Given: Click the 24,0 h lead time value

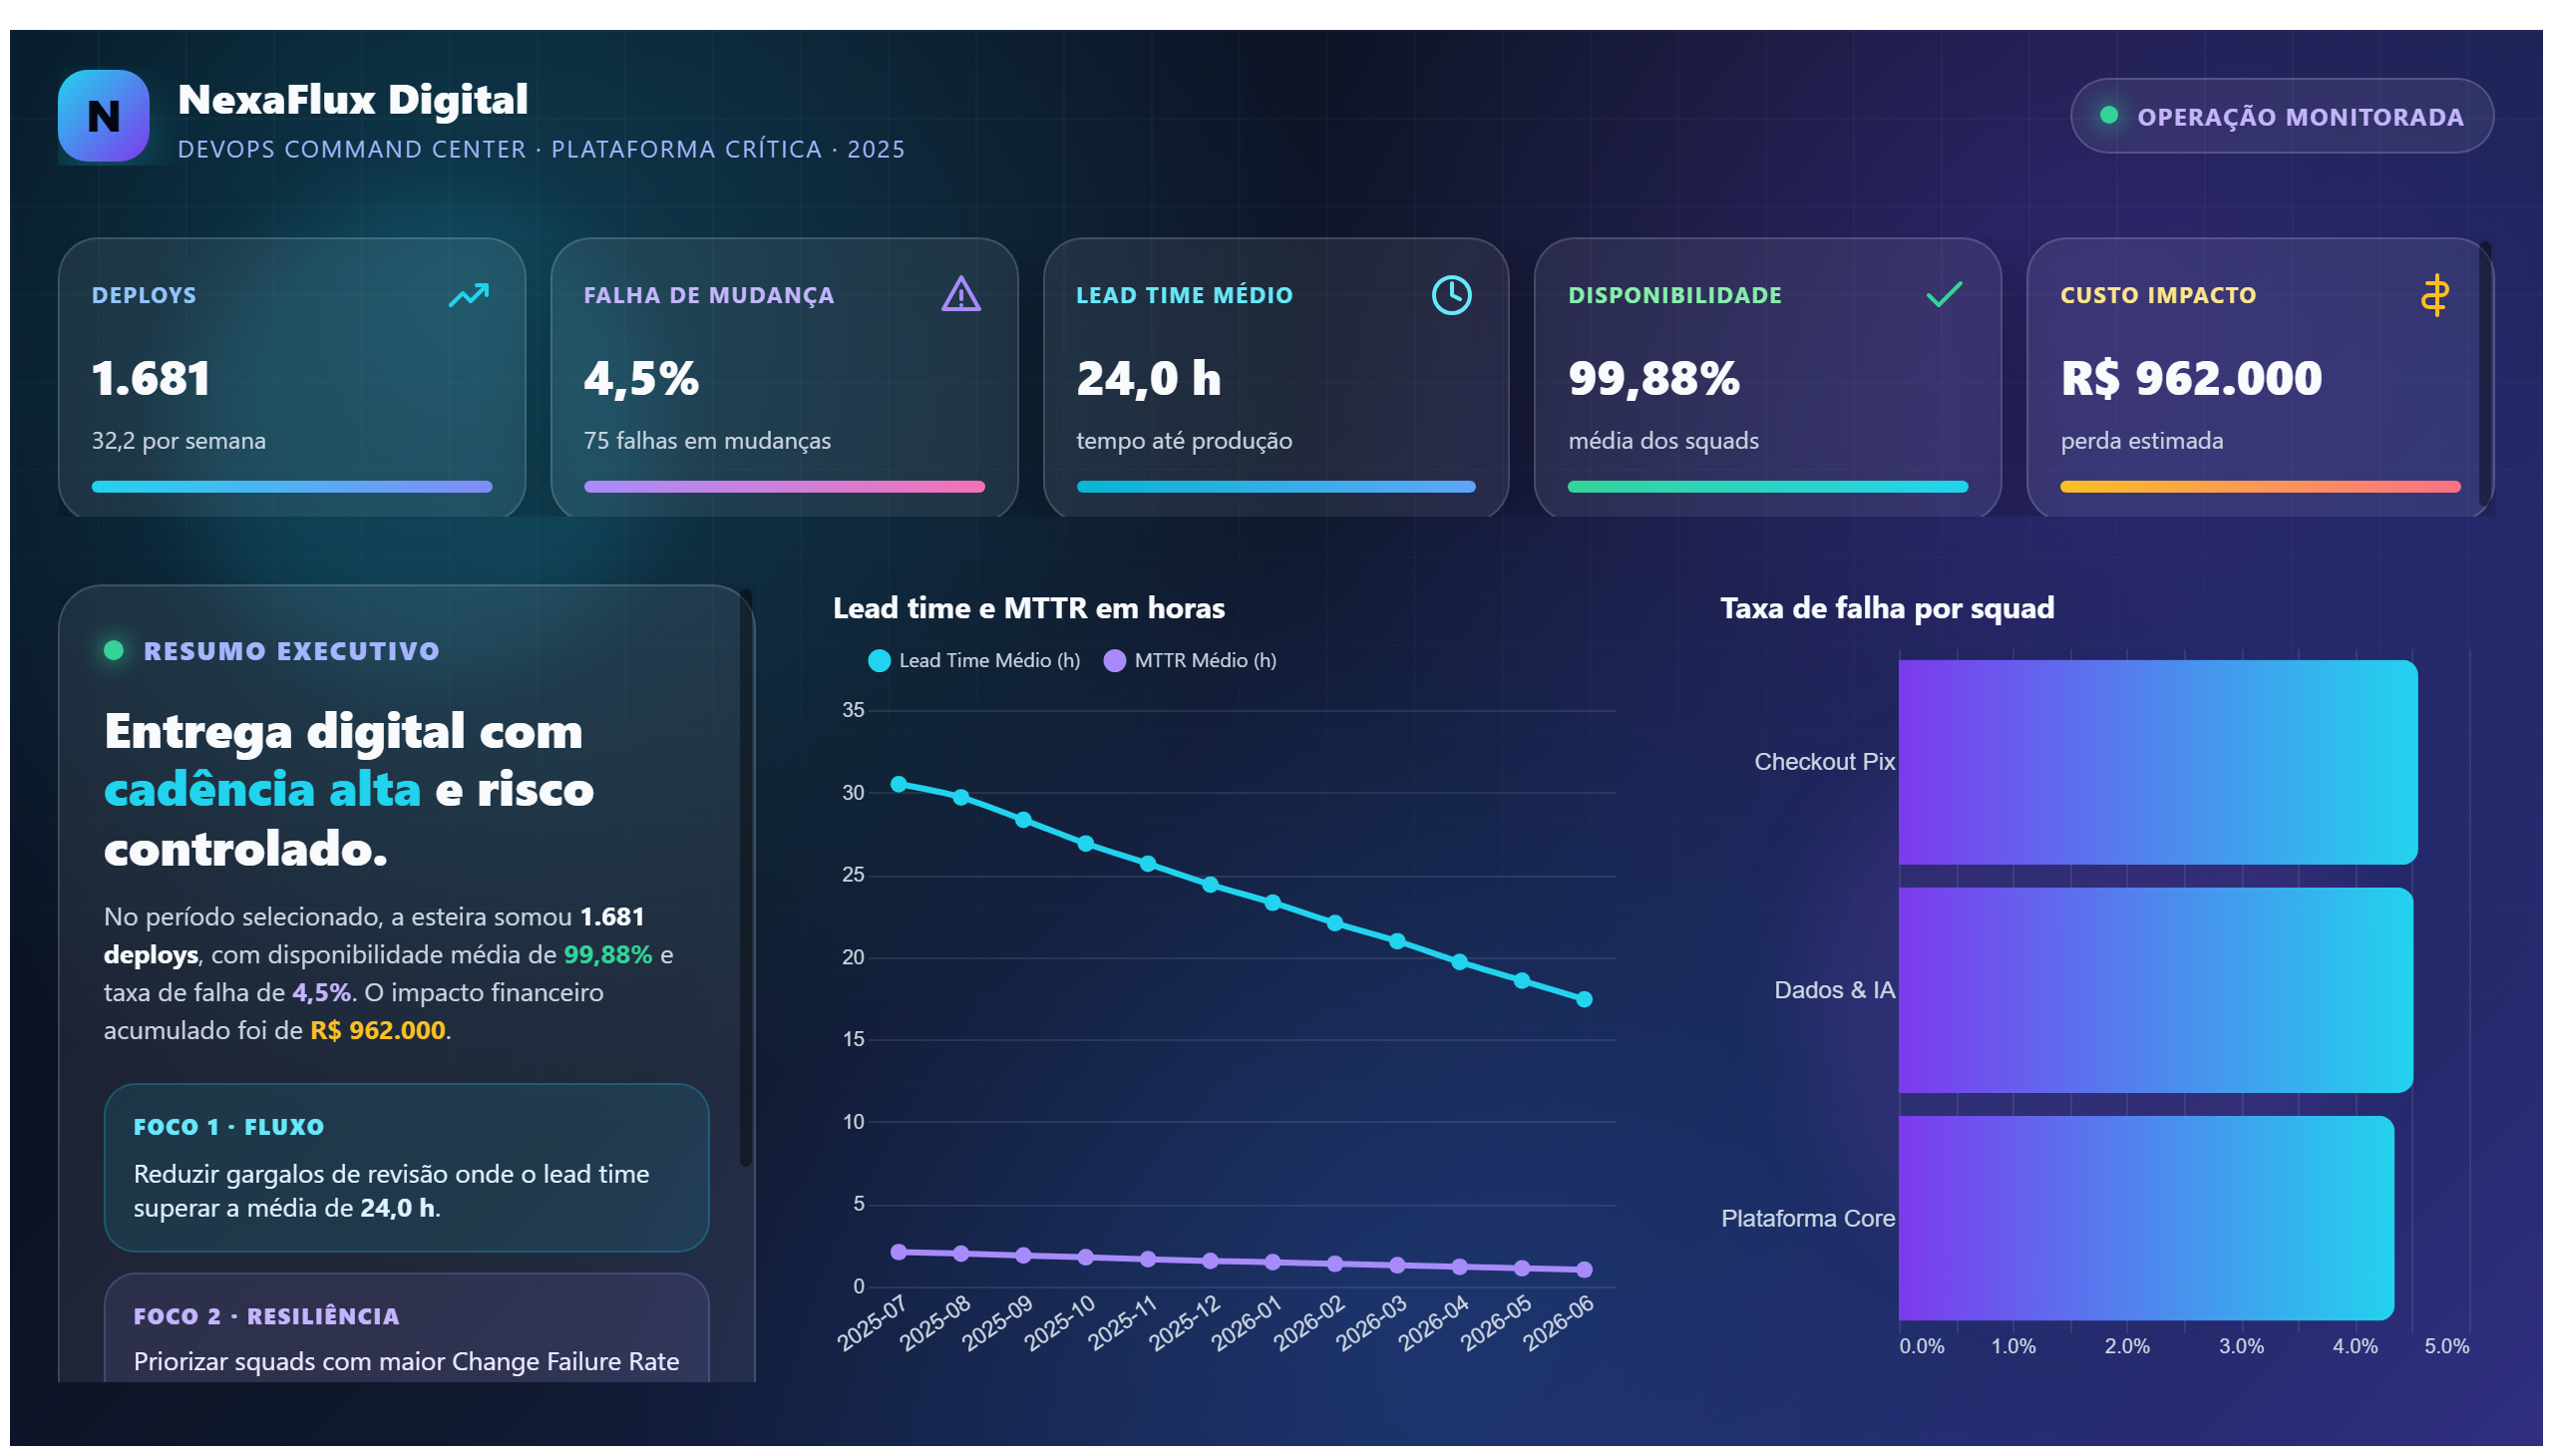Looking at the screenshot, I should [x=1149, y=378].
